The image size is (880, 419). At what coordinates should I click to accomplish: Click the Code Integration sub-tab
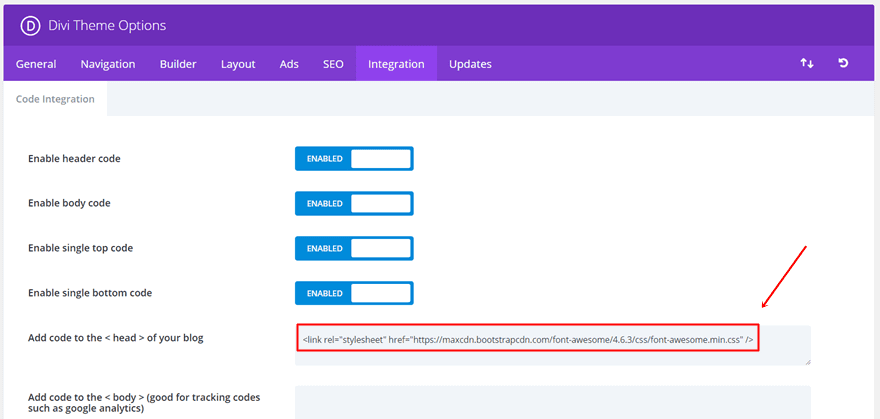tap(55, 99)
